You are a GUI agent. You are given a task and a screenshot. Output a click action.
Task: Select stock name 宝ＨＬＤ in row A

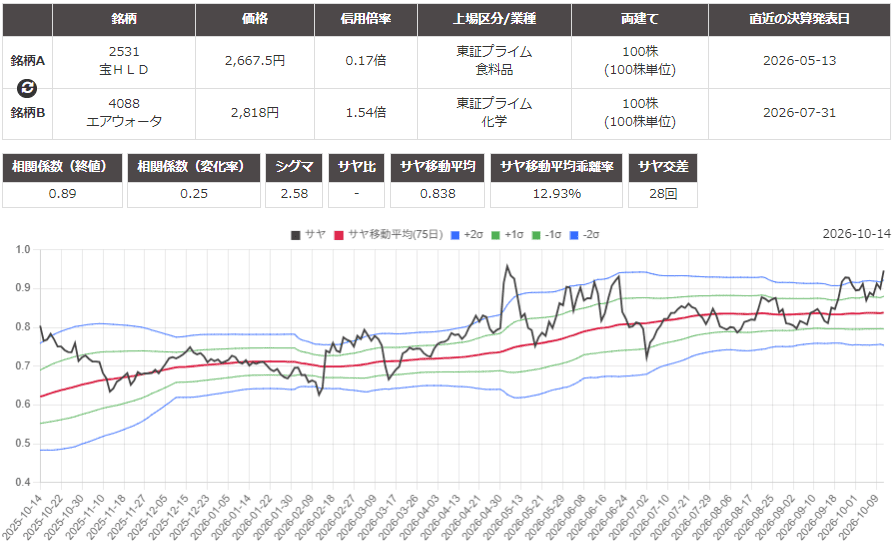point(124,70)
